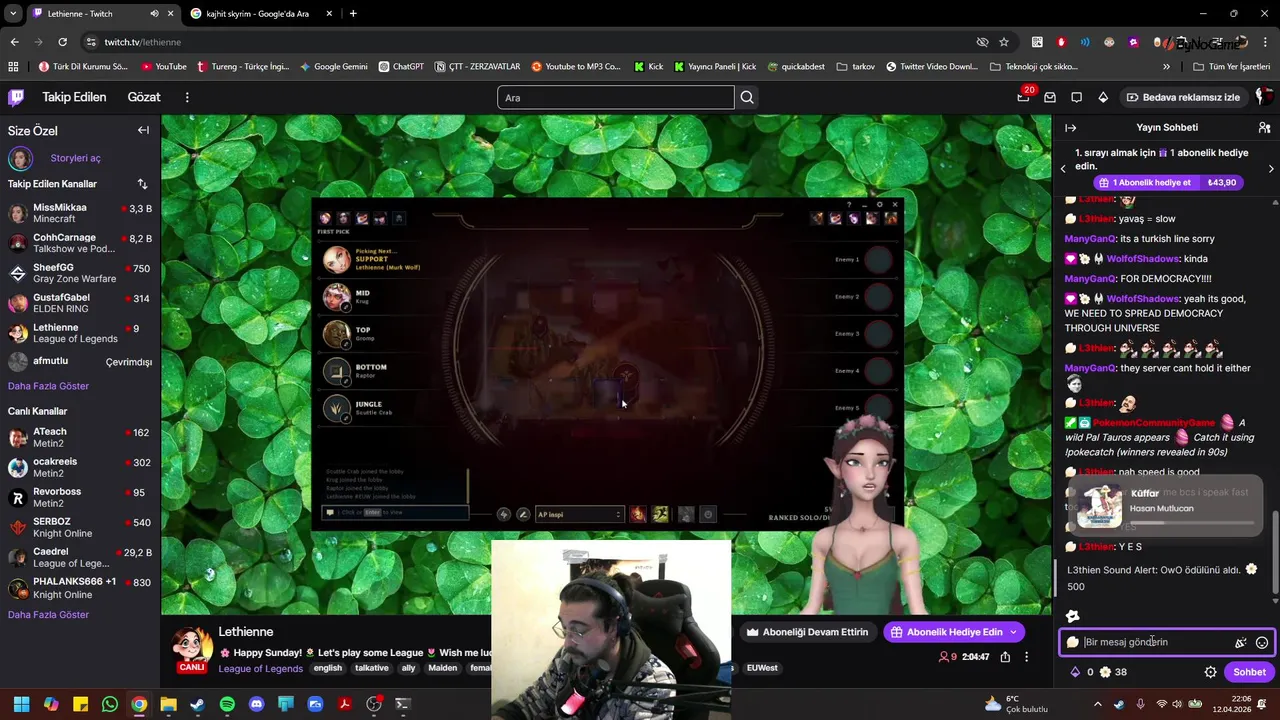Image resolution: width=1280 pixels, height=720 pixels.
Task: Click the search magnifier button
Action: (747, 97)
